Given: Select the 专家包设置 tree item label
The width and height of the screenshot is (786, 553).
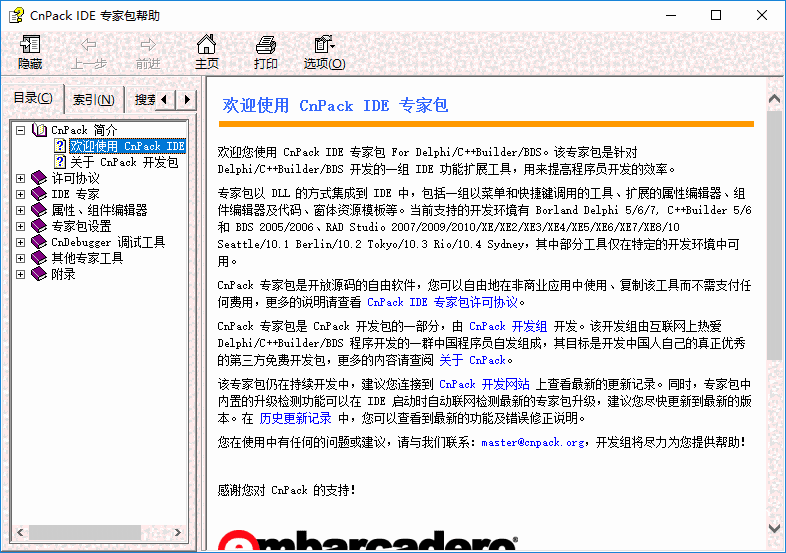Looking at the screenshot, I should click(x=81, y=226).
